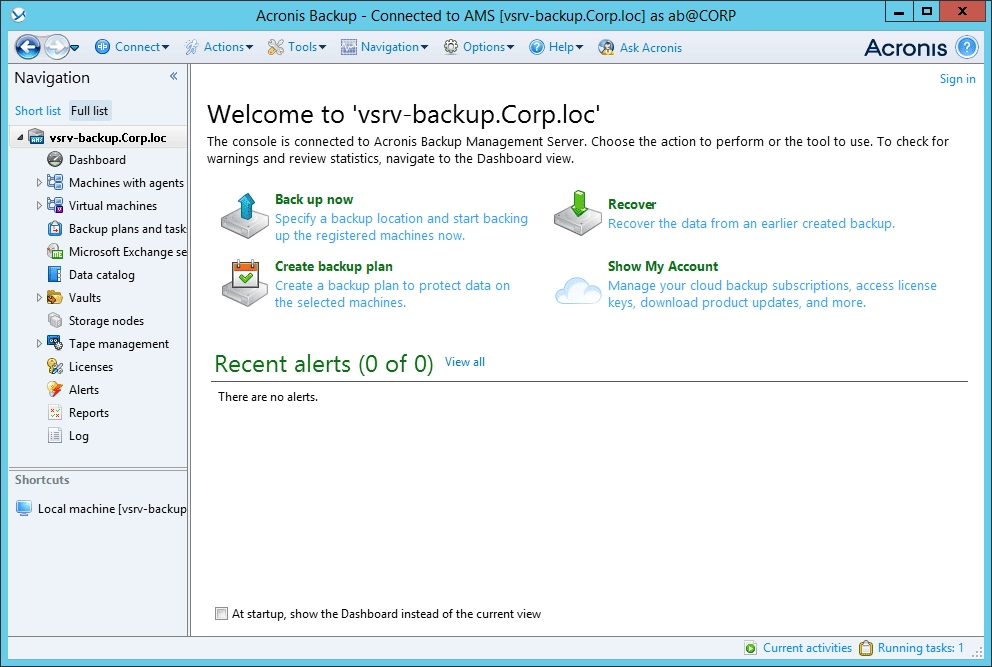This screenshot has width=992, height=667.
Task: Click the Acronis app icon in title bar
Action: click(x=19, y=15)
